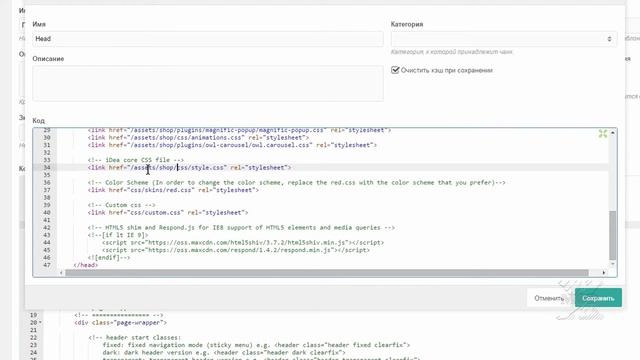
Task: Click the html5shiv script line 44
Action: click(243, 242)
